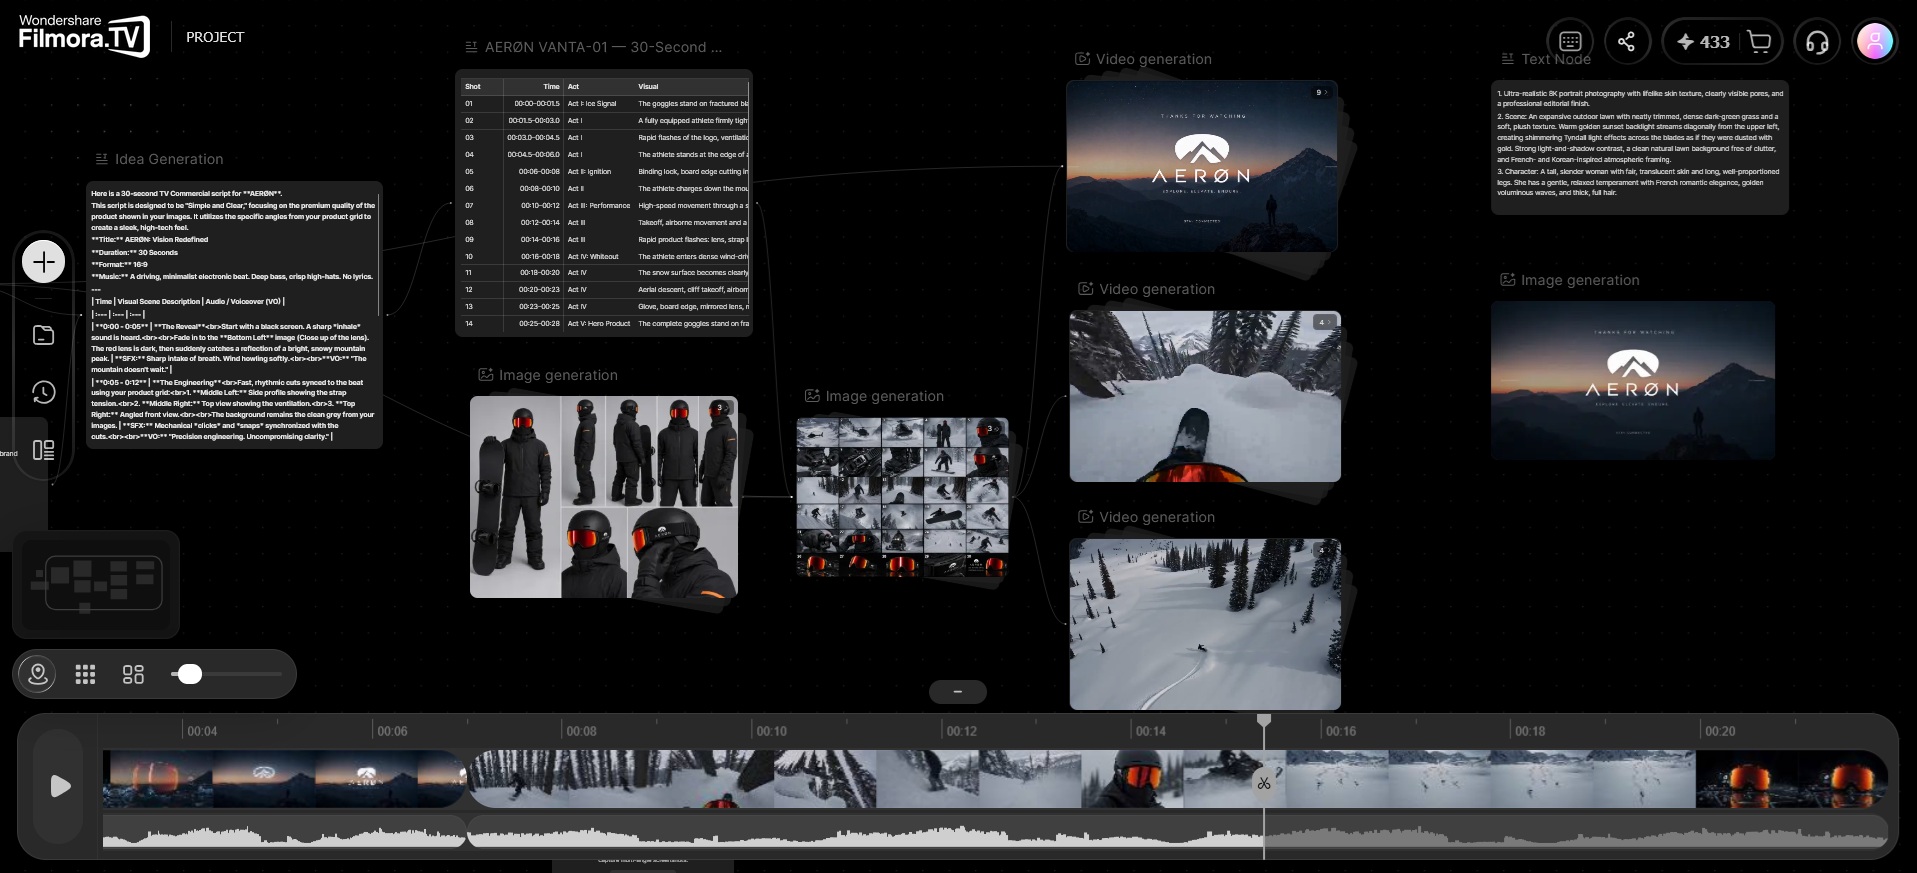Open headset customer support
Screen dimensions: 1917x873
coord(1817,42)
